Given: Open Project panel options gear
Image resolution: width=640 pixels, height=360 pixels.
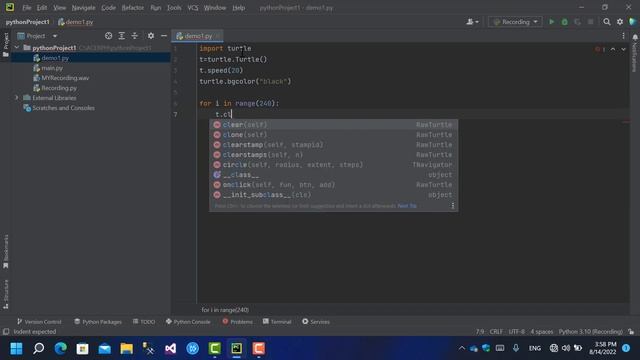Looking at the screenshot, I should click(151, 36).
